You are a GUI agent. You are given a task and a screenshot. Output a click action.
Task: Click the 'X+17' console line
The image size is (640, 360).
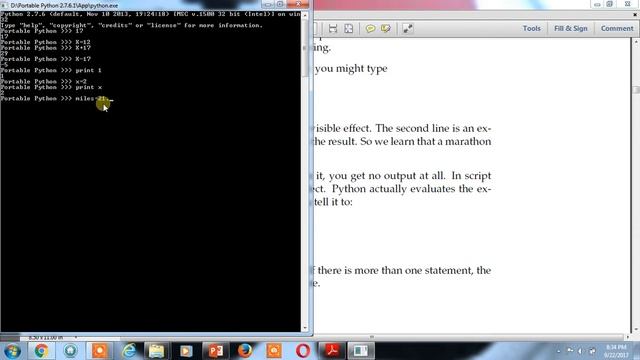[46, 48]
